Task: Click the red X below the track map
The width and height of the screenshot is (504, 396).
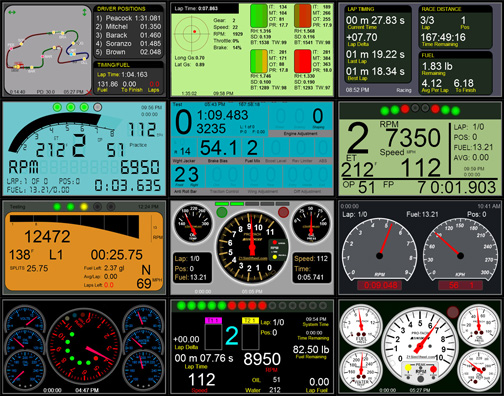Action: 89,92
